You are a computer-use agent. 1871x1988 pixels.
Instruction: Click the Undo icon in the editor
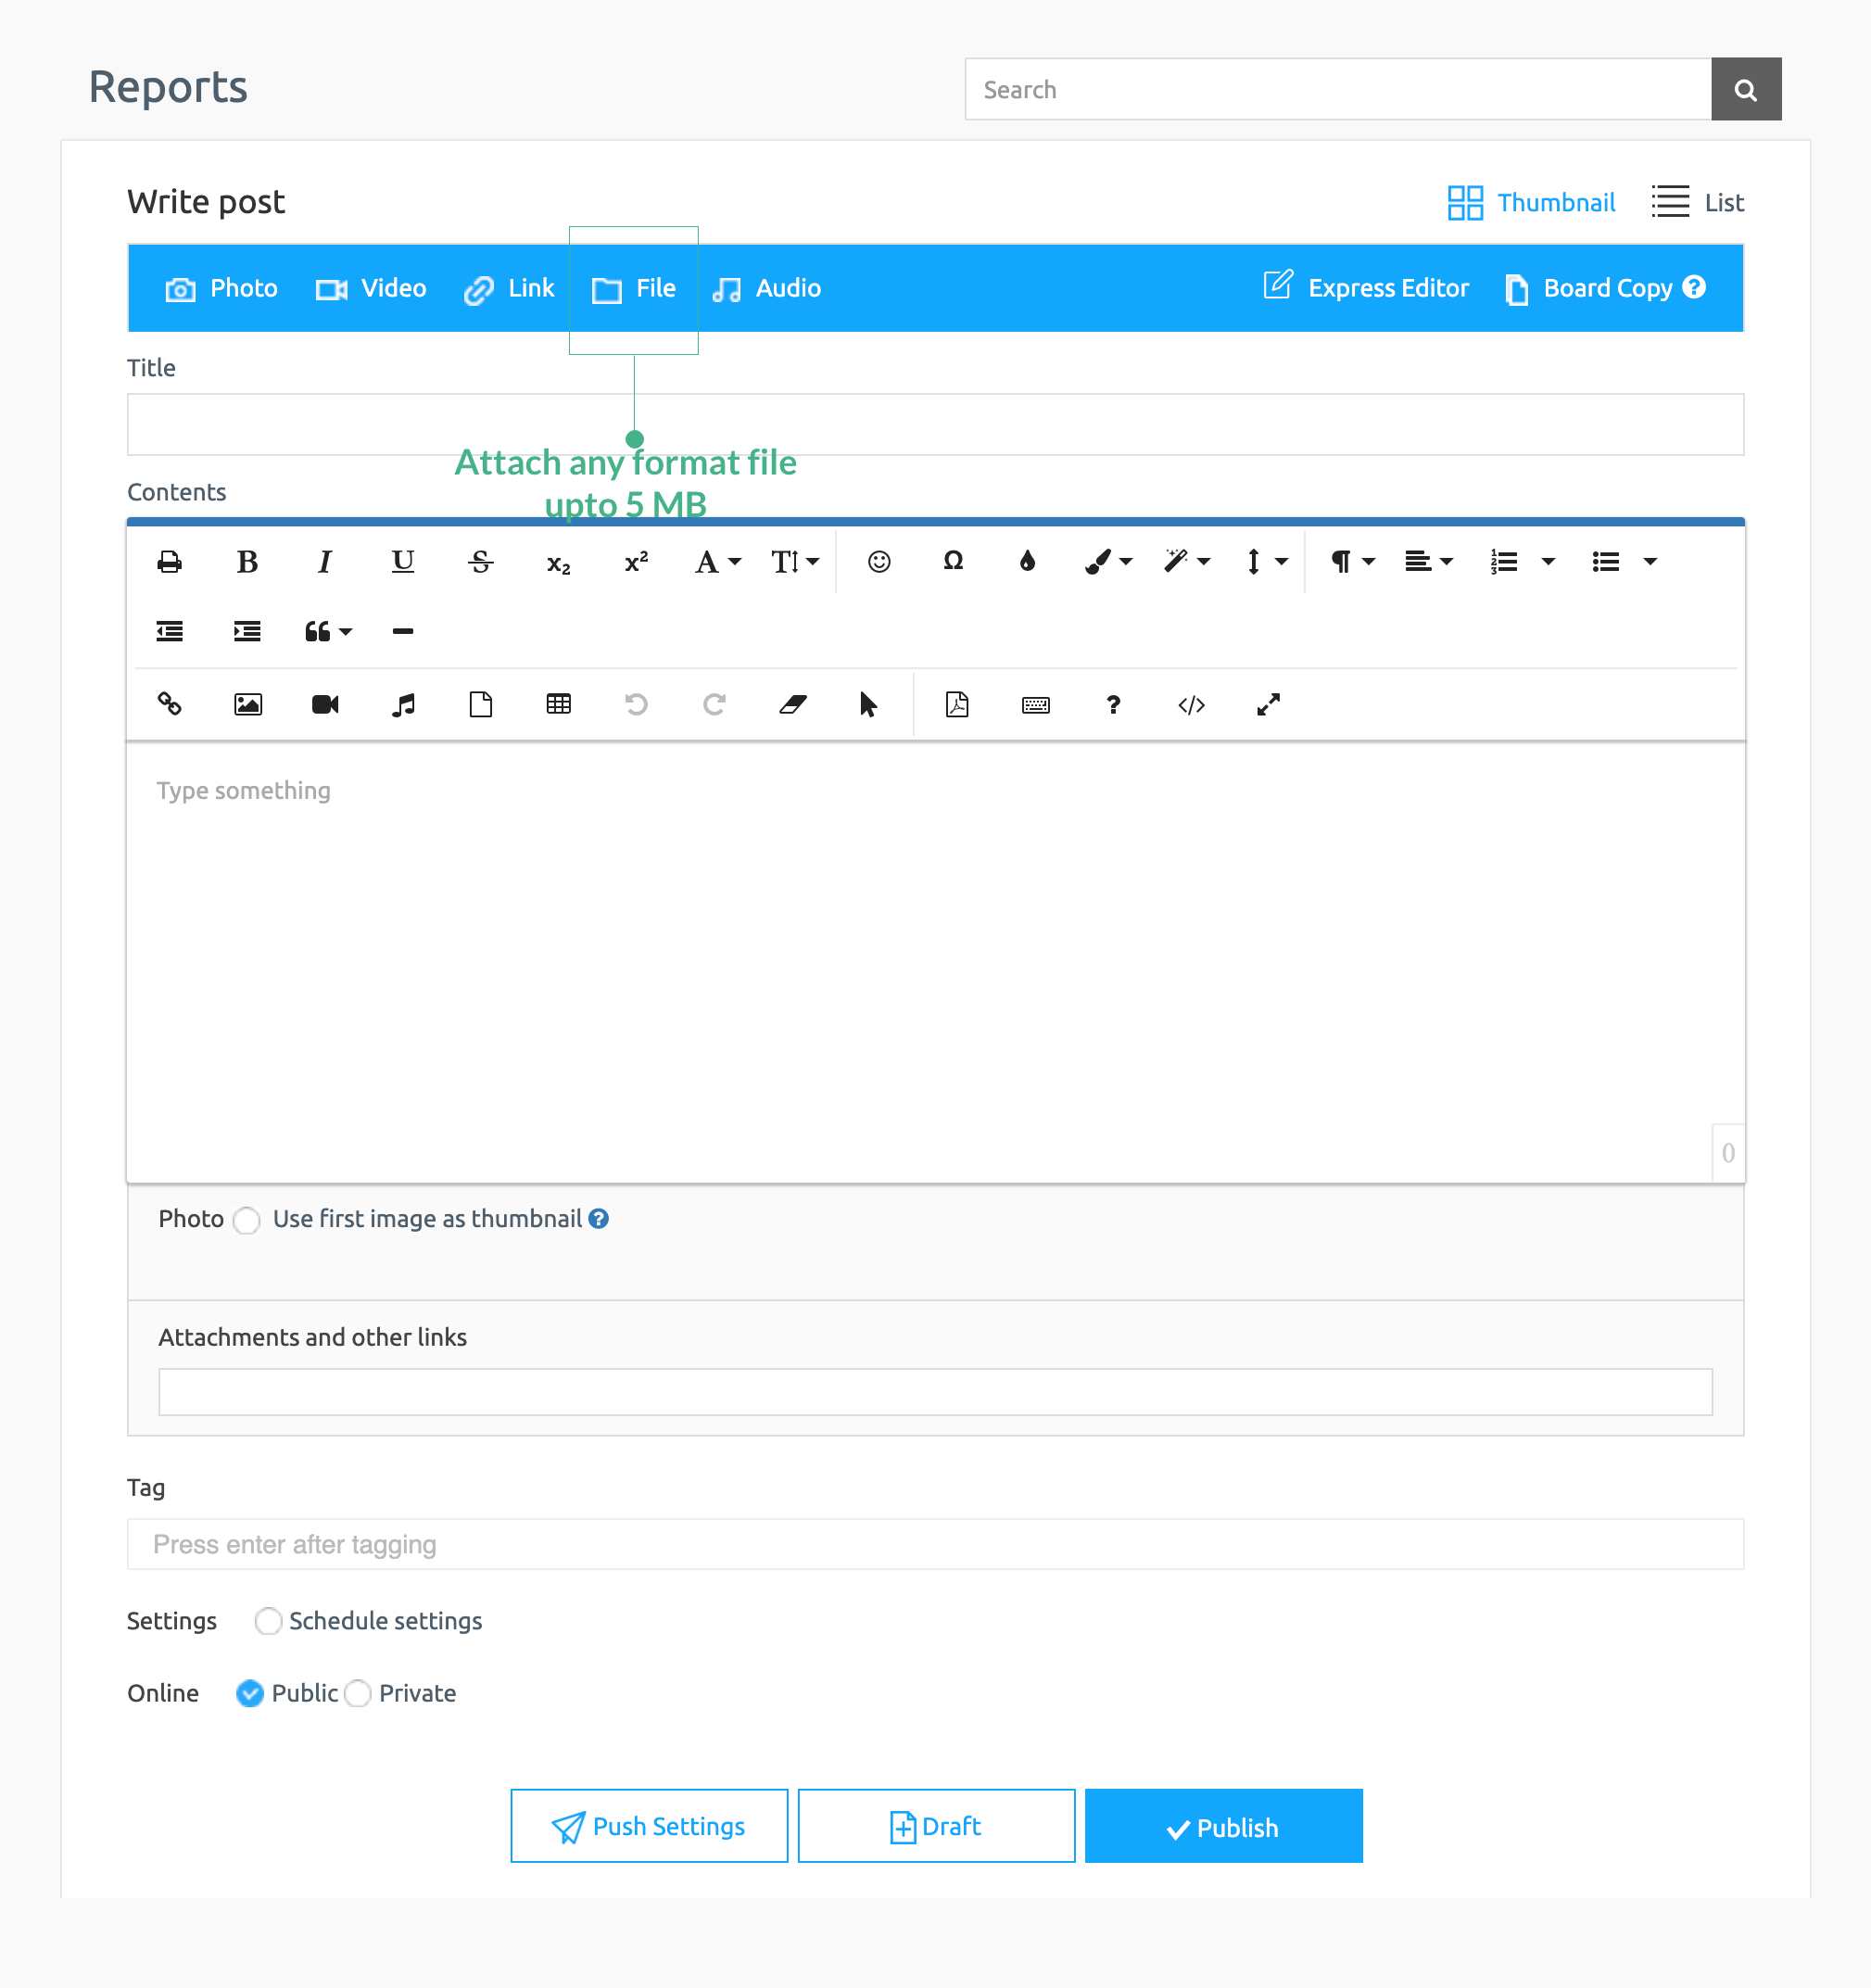tap(636, 704)
